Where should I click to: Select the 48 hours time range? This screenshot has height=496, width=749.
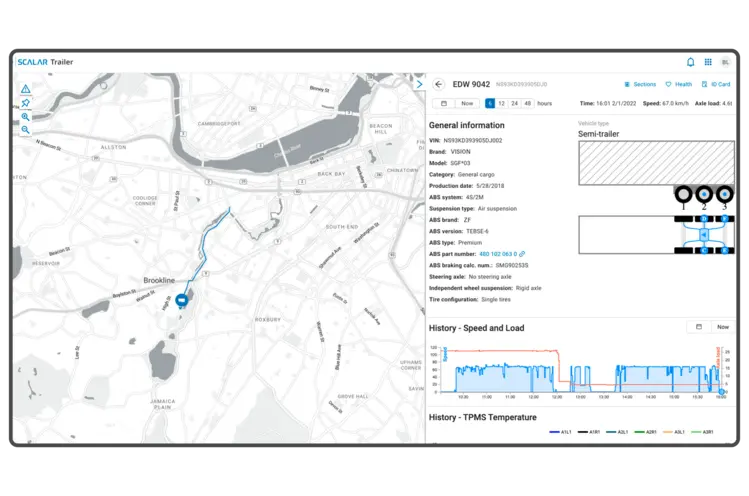pos(527,103)
